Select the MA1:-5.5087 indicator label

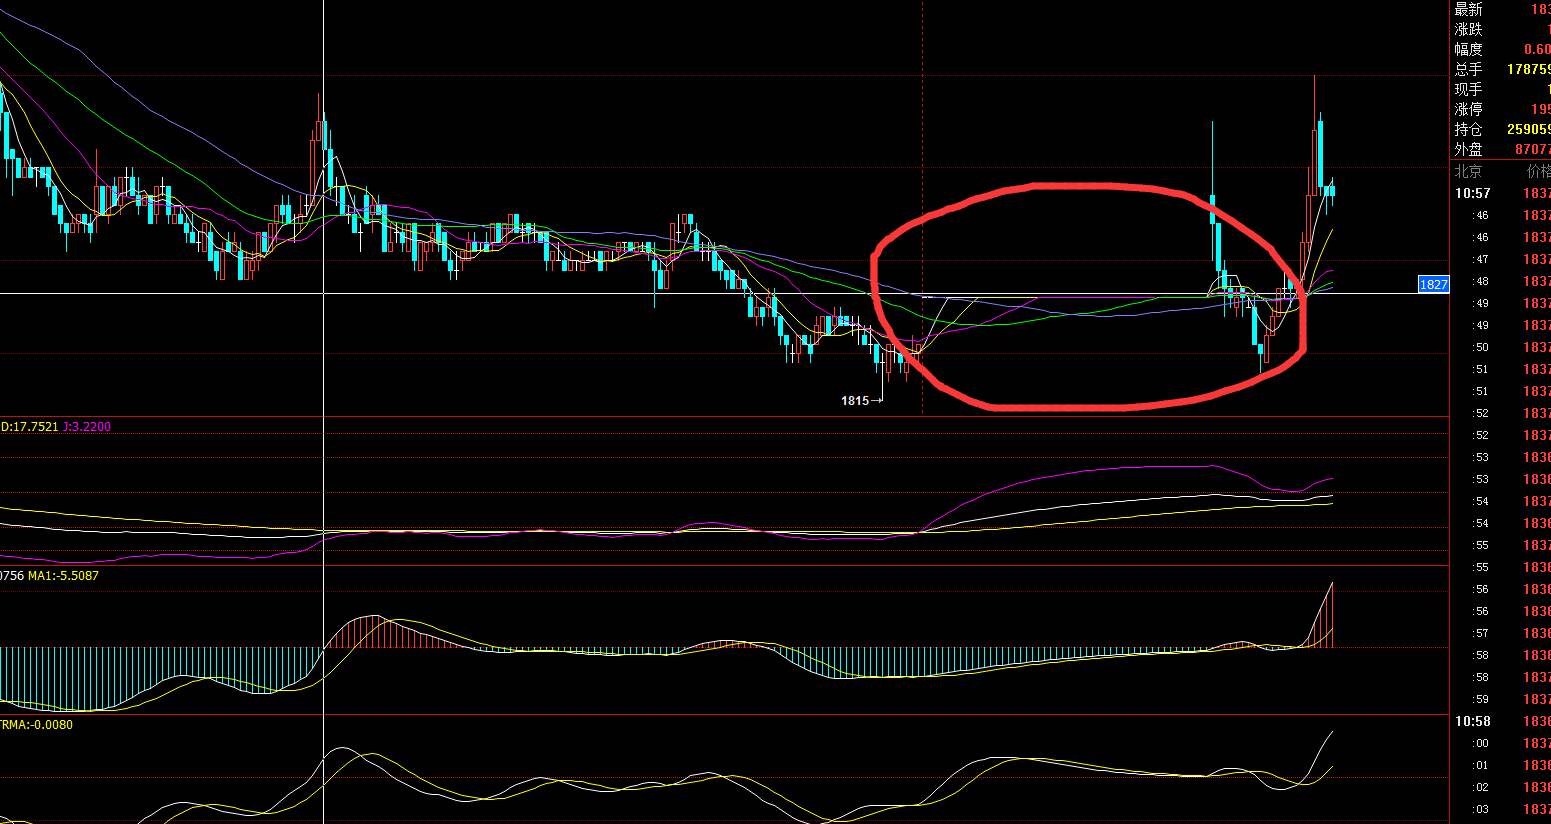pyautogui.click(x=63, y=576)
